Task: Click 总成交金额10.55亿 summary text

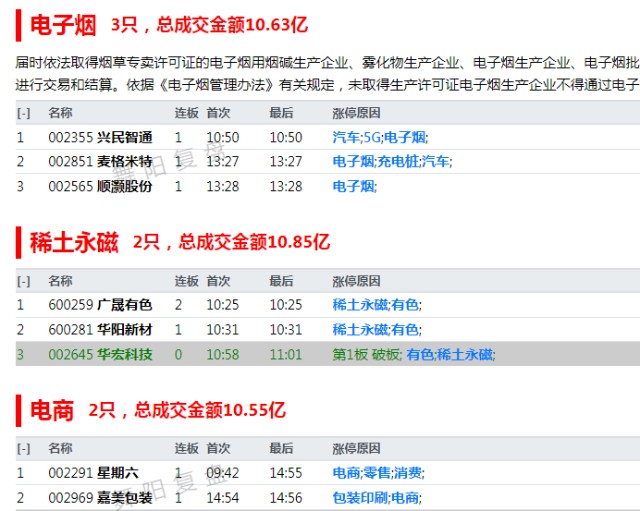Action: [210, 409]
